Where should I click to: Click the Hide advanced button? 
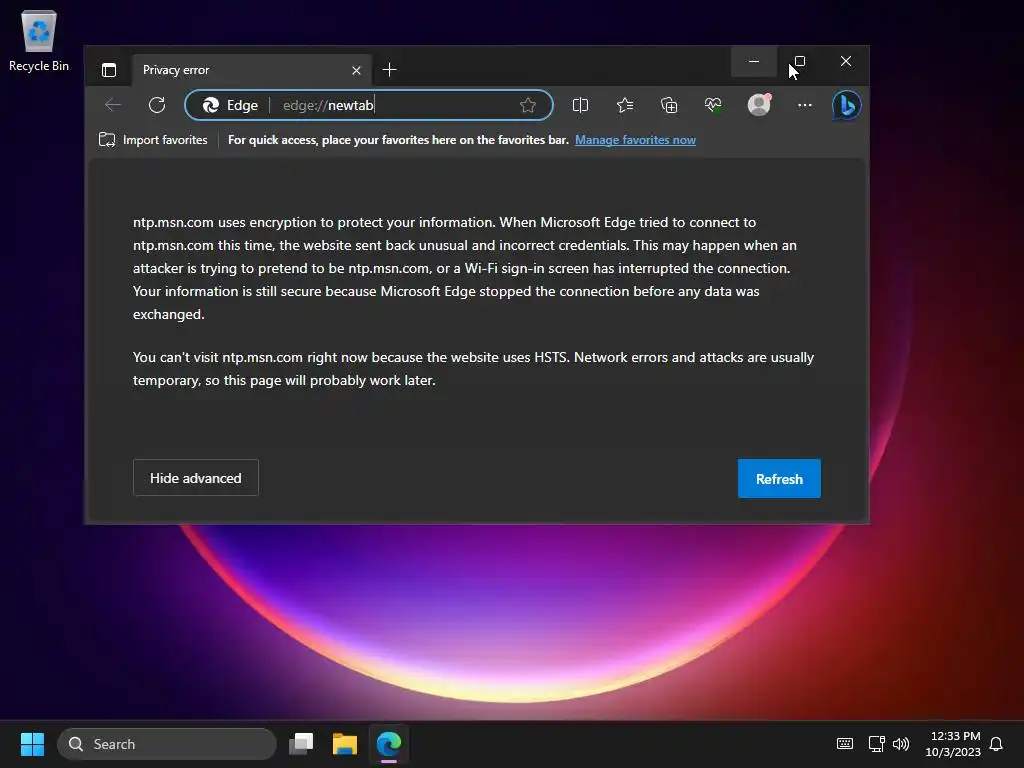[196, 478]
